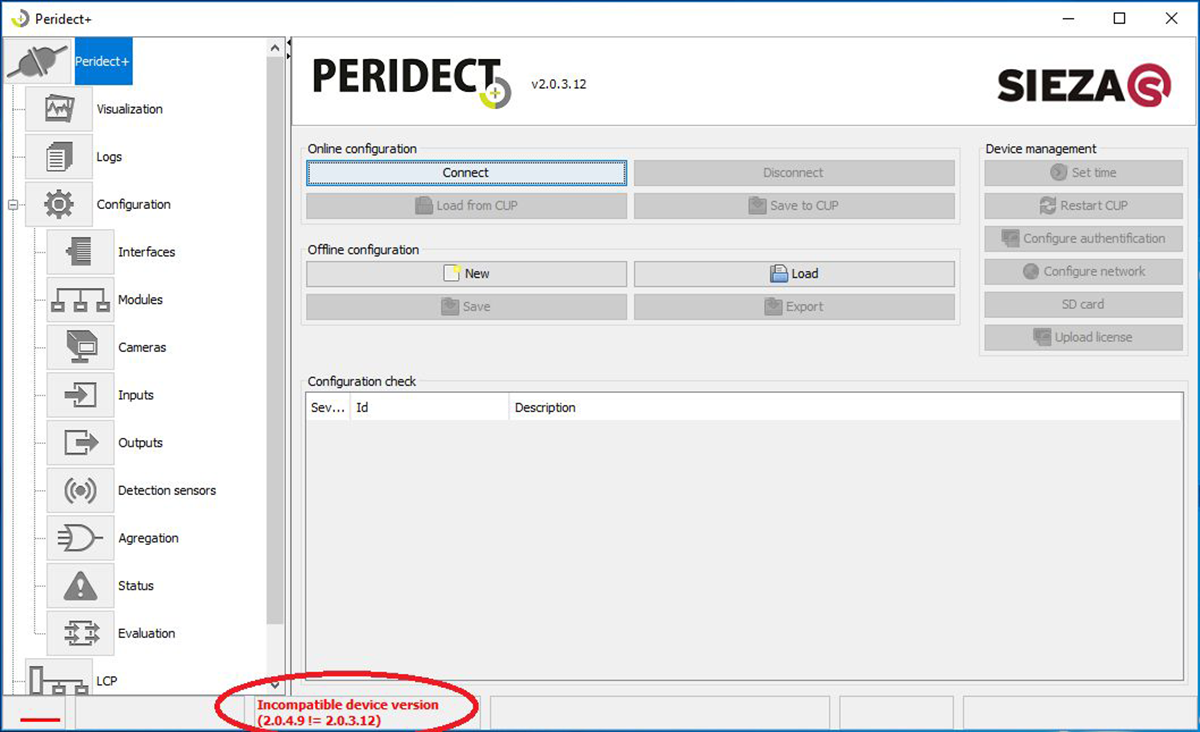Click the Incompatible device version status message
1200x732 pixels.
(347, 713)
